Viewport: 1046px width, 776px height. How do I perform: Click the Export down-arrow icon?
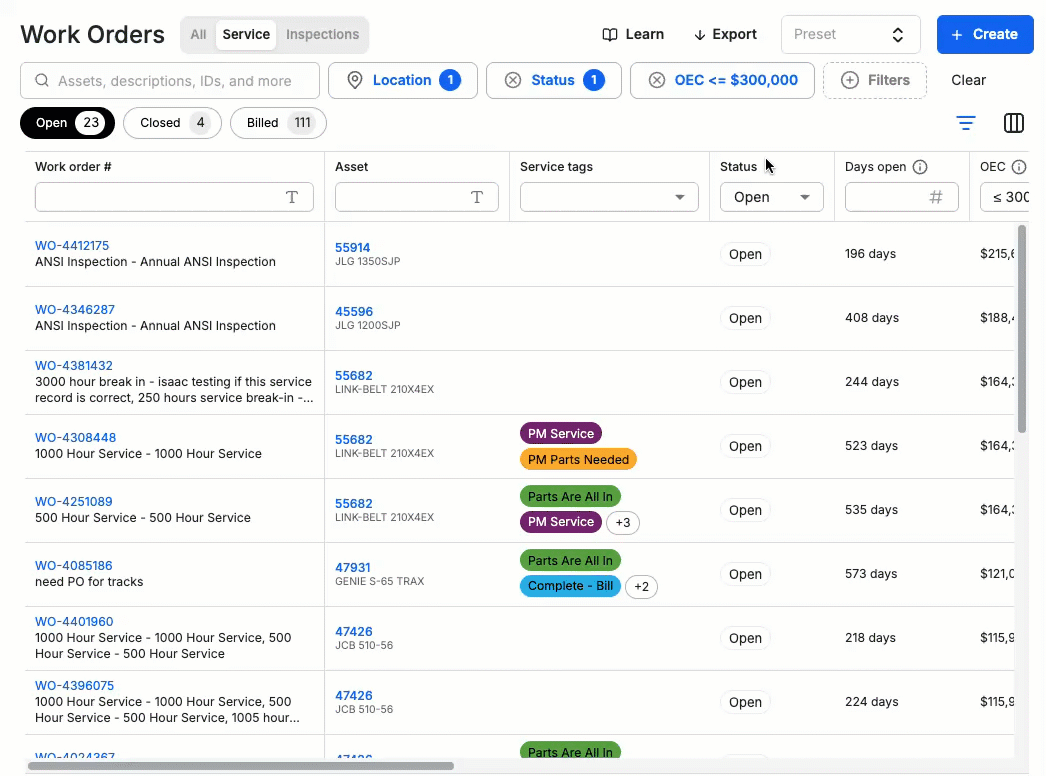click(x=699, y=35)
